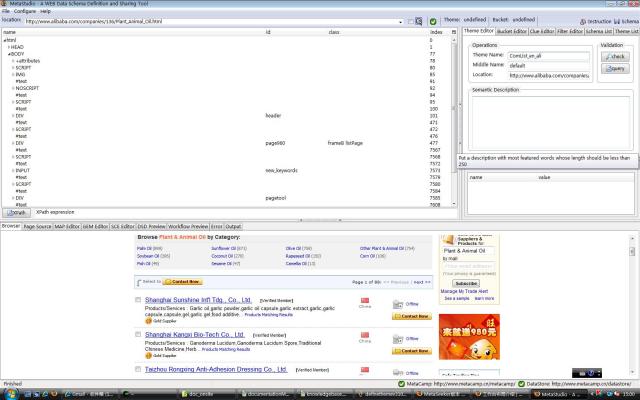
Task: Open the Taizhou Rongeng Anti-Adhesion Dressing link
Action: pyautogui.click(x=216, y=369)
